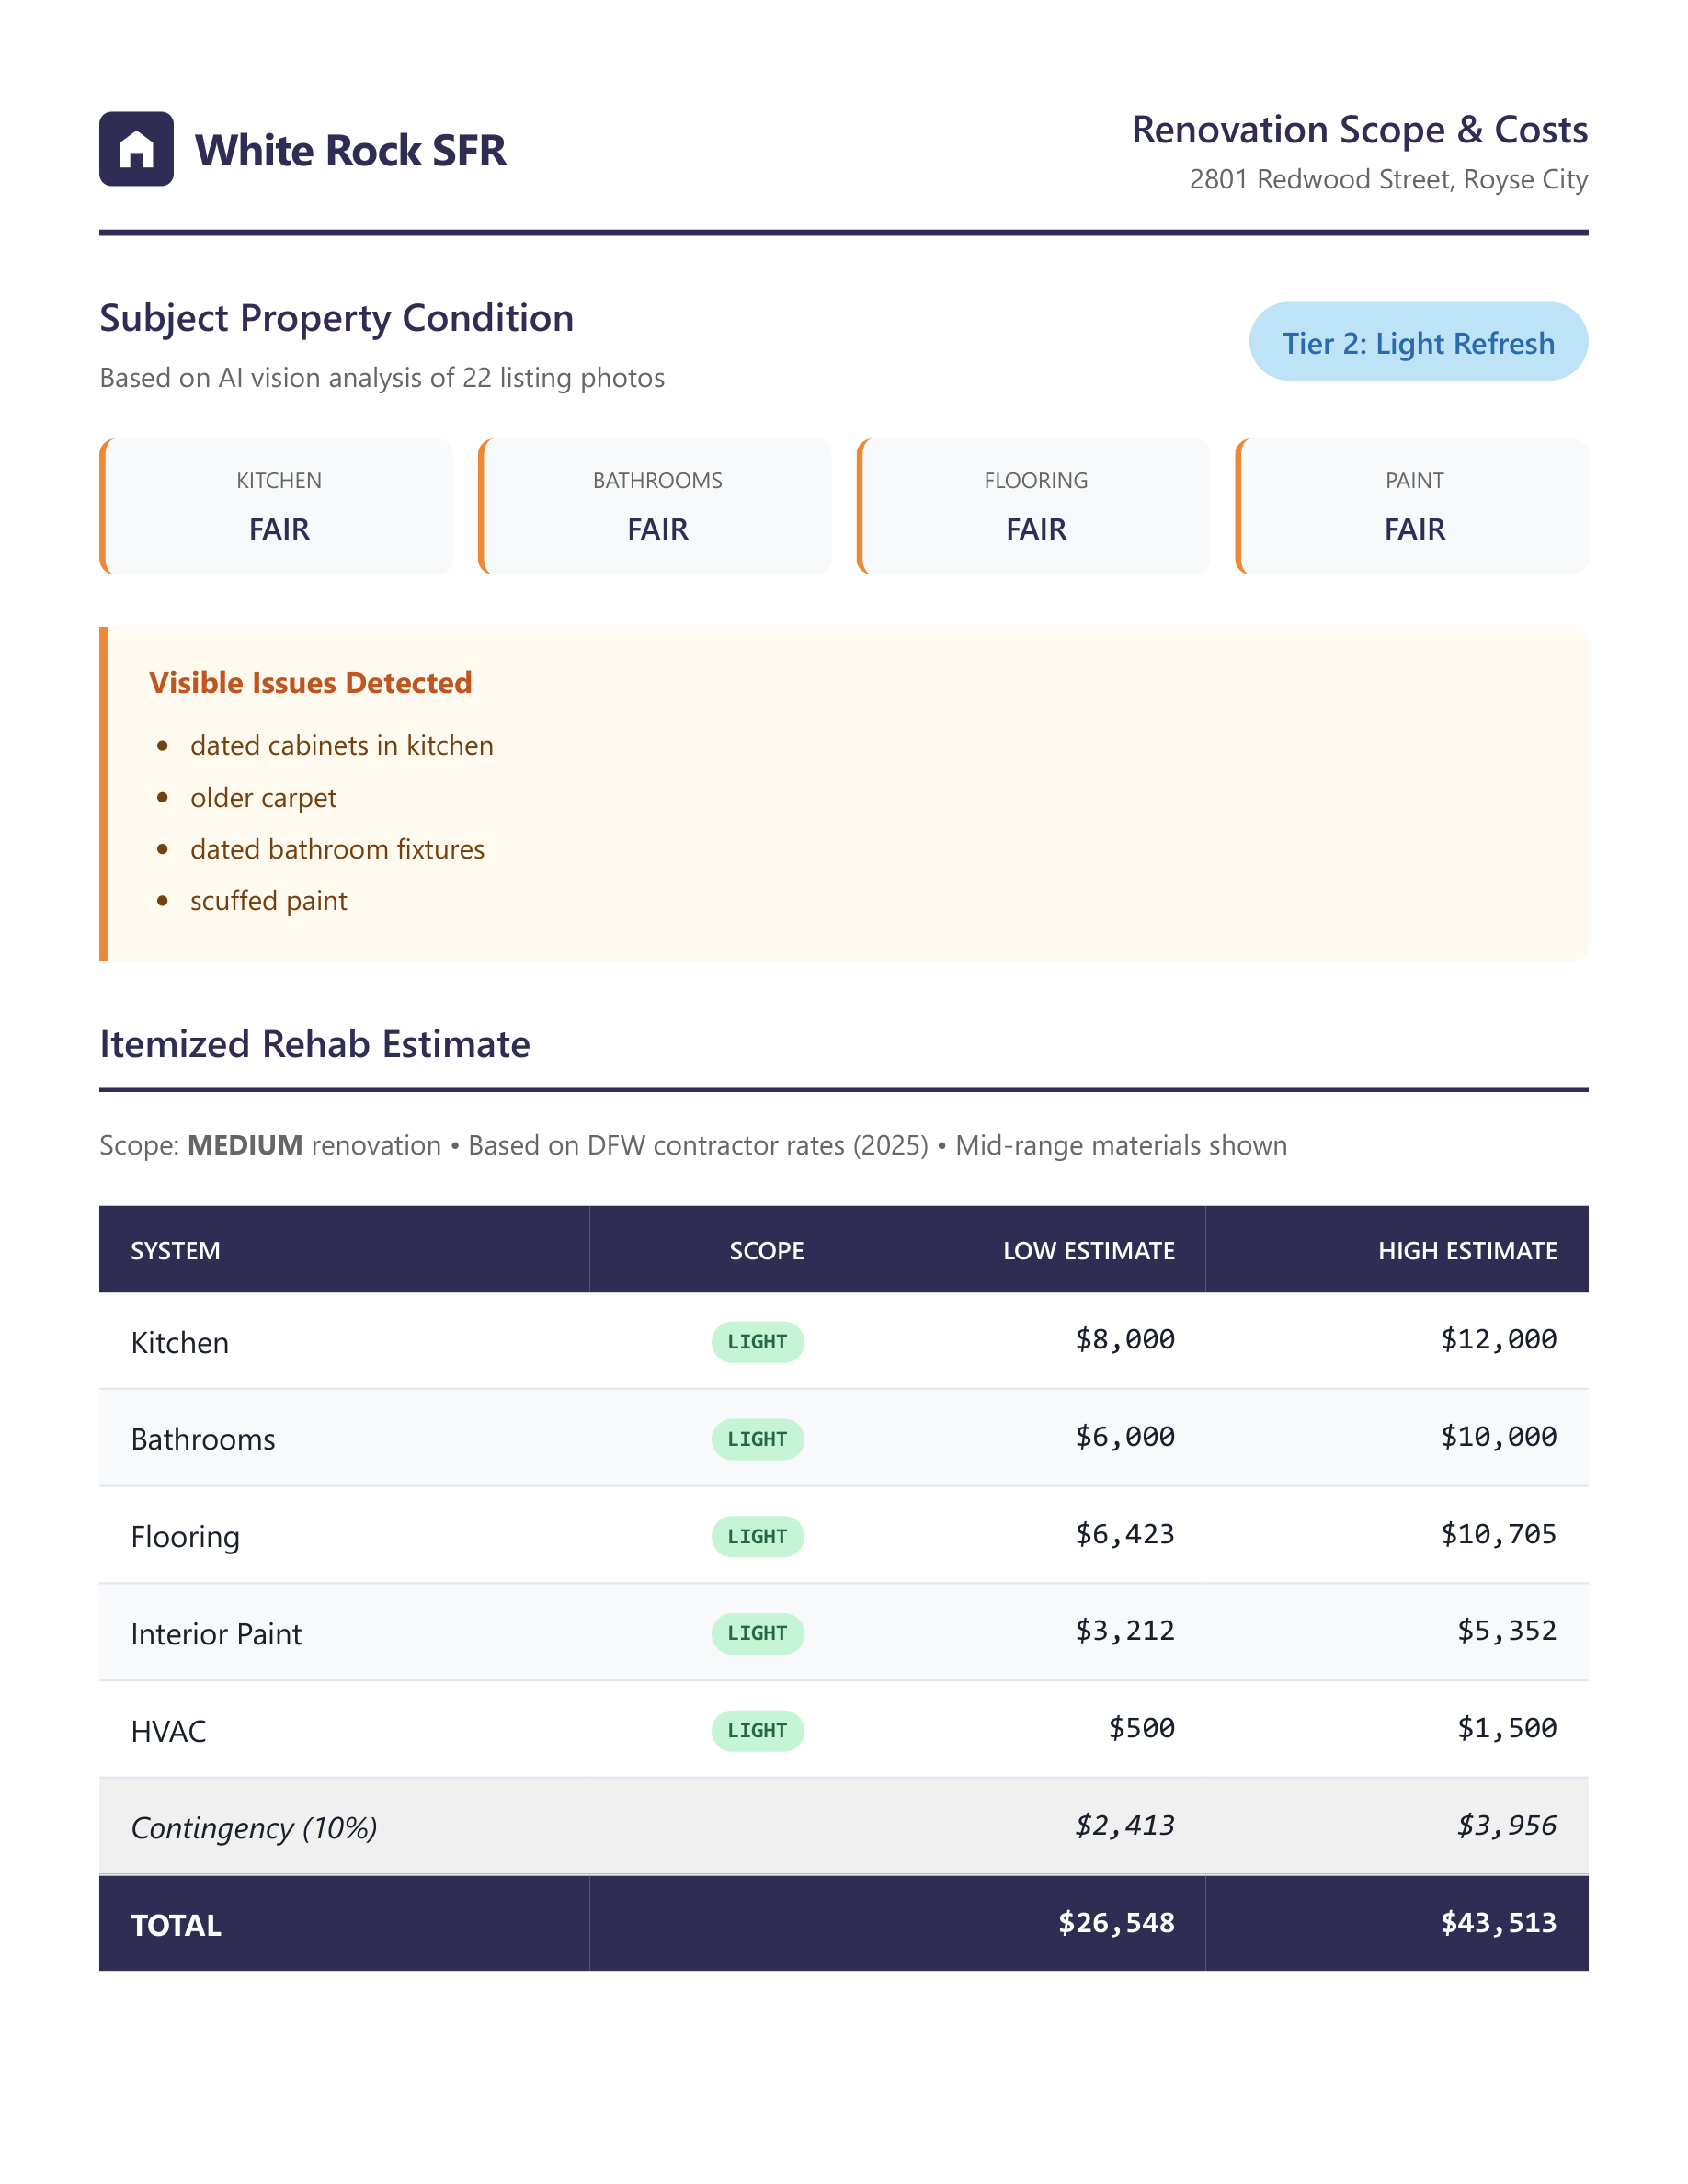
Task: Click the TOTAL high estimate $43,513
Action: click(x=1497, y=1923)
